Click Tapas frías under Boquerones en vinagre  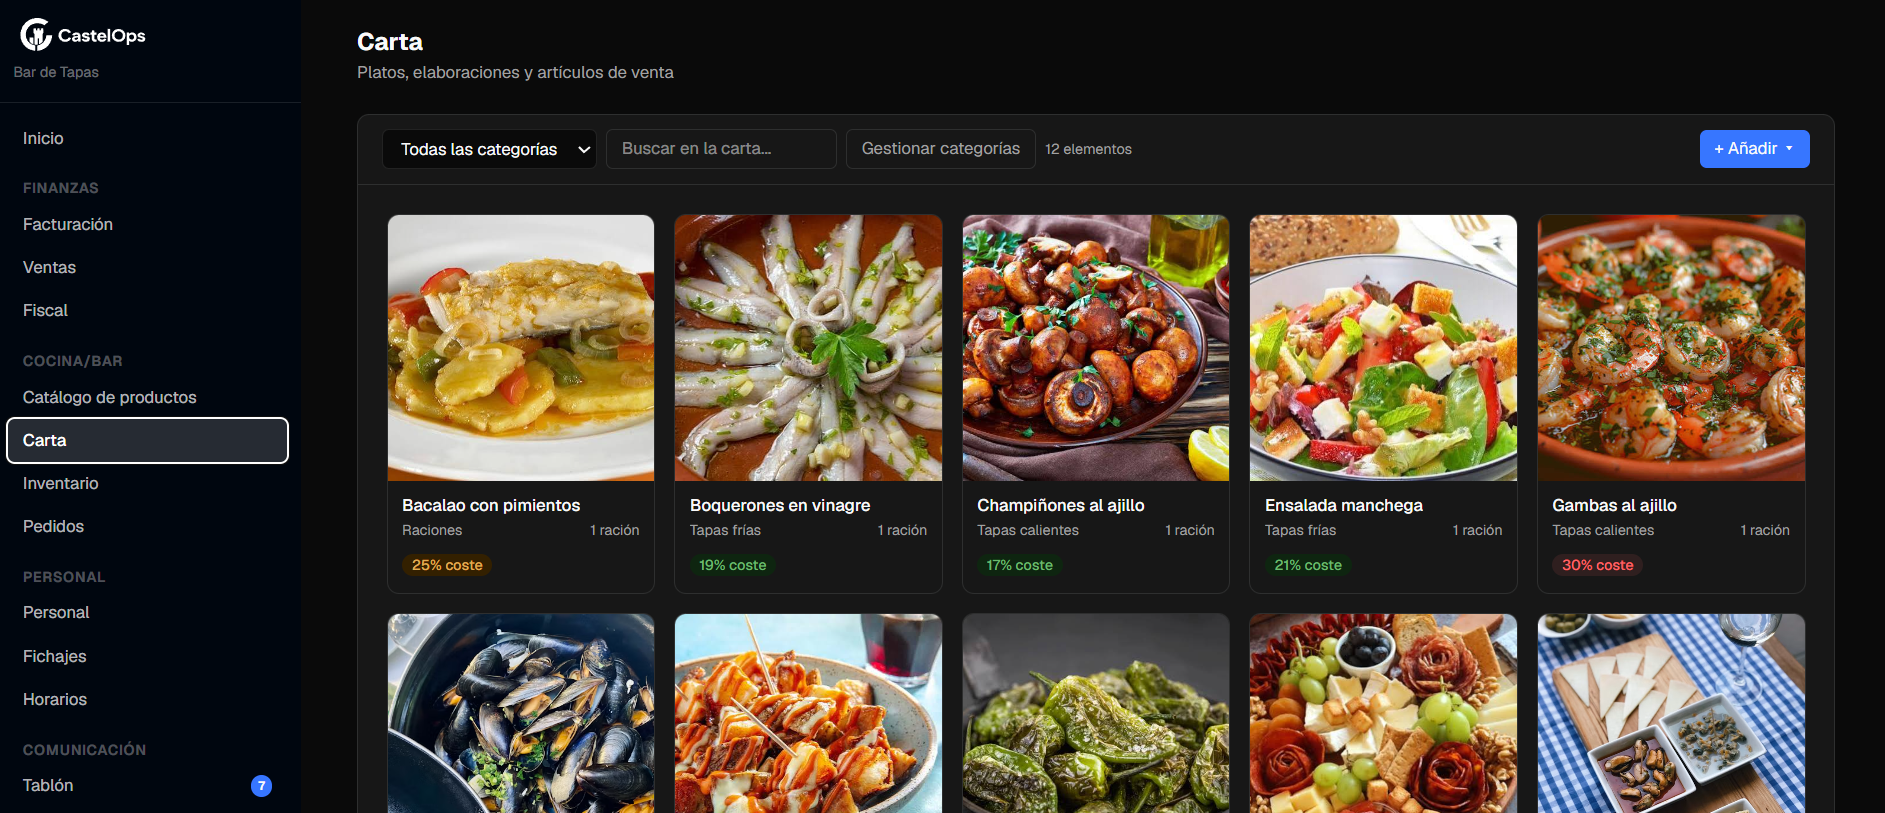coord(725,530)
